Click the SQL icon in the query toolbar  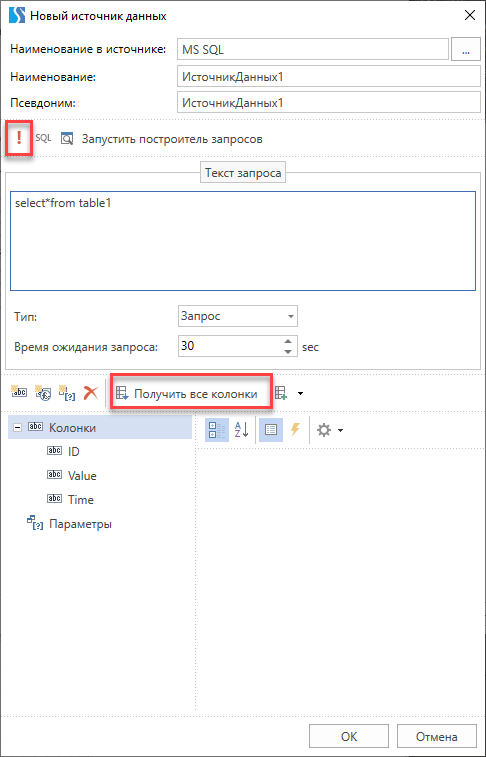[43, 139]
